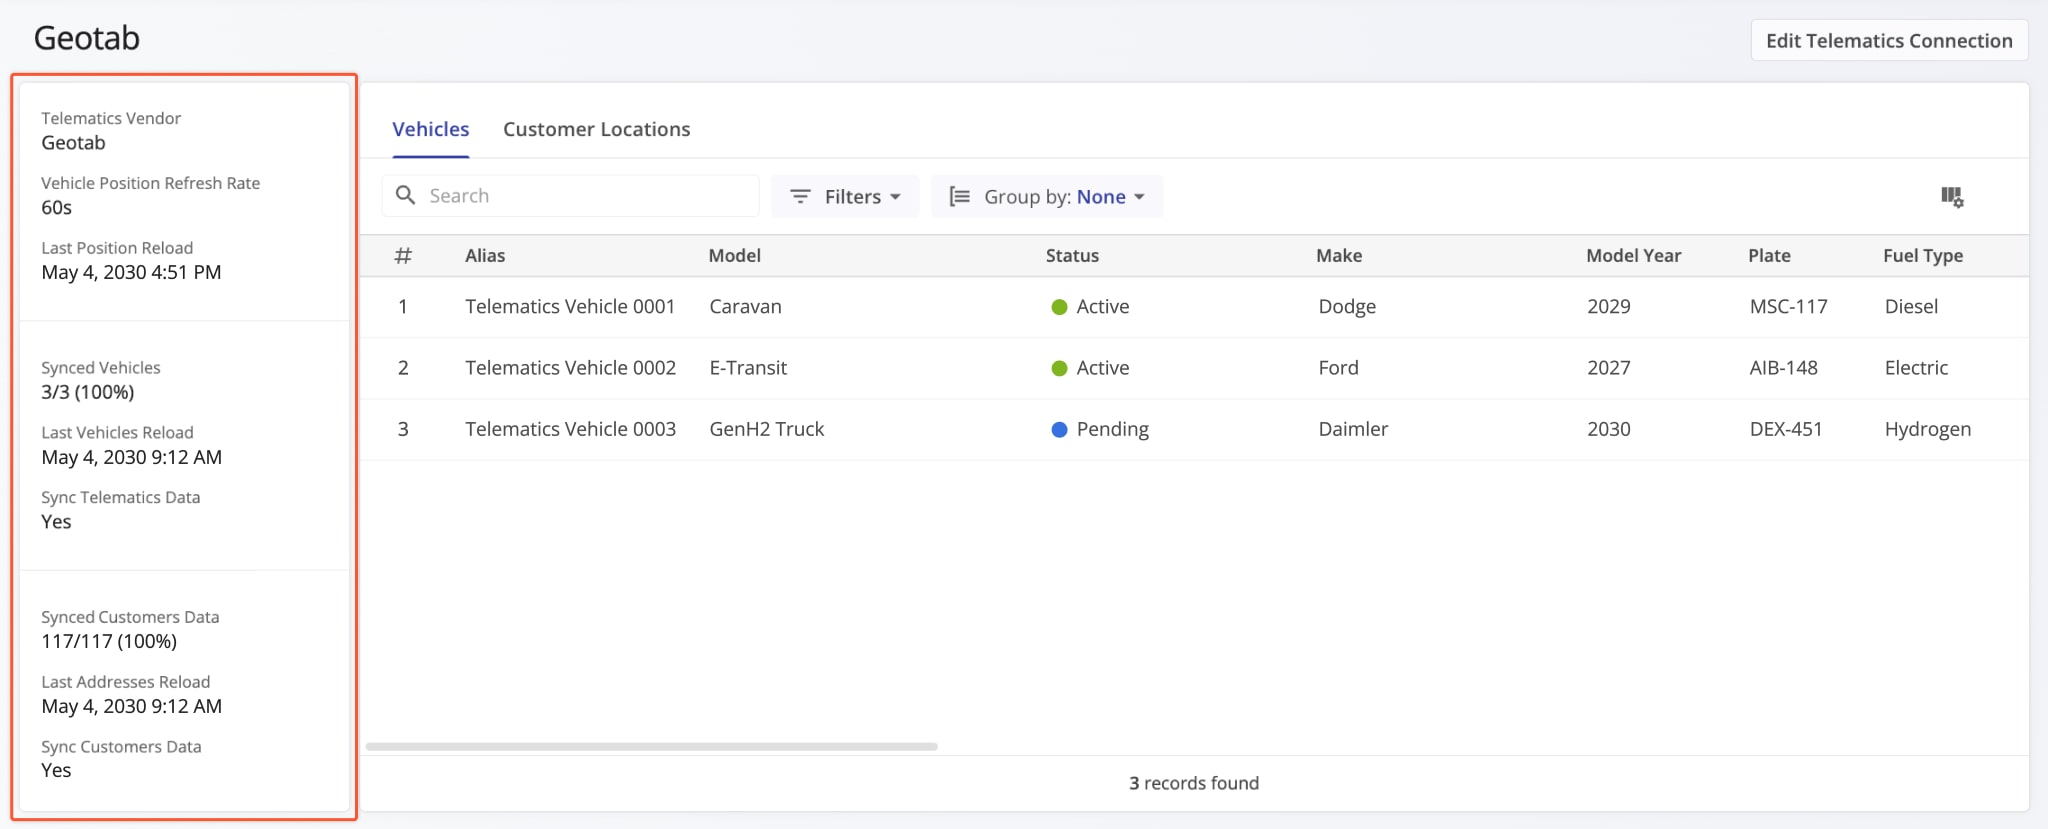The image size is (2048, 829).
Task: Sort by the Model column header
Action: (735, 255)
